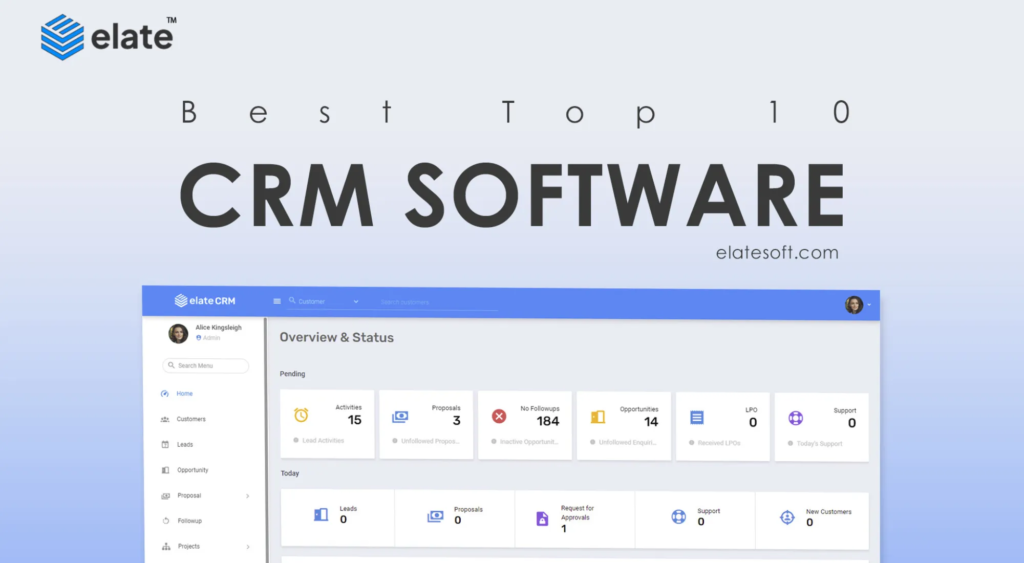Open the Proposal menu item
Screen dimensions: 1024x563
point(189,495)
